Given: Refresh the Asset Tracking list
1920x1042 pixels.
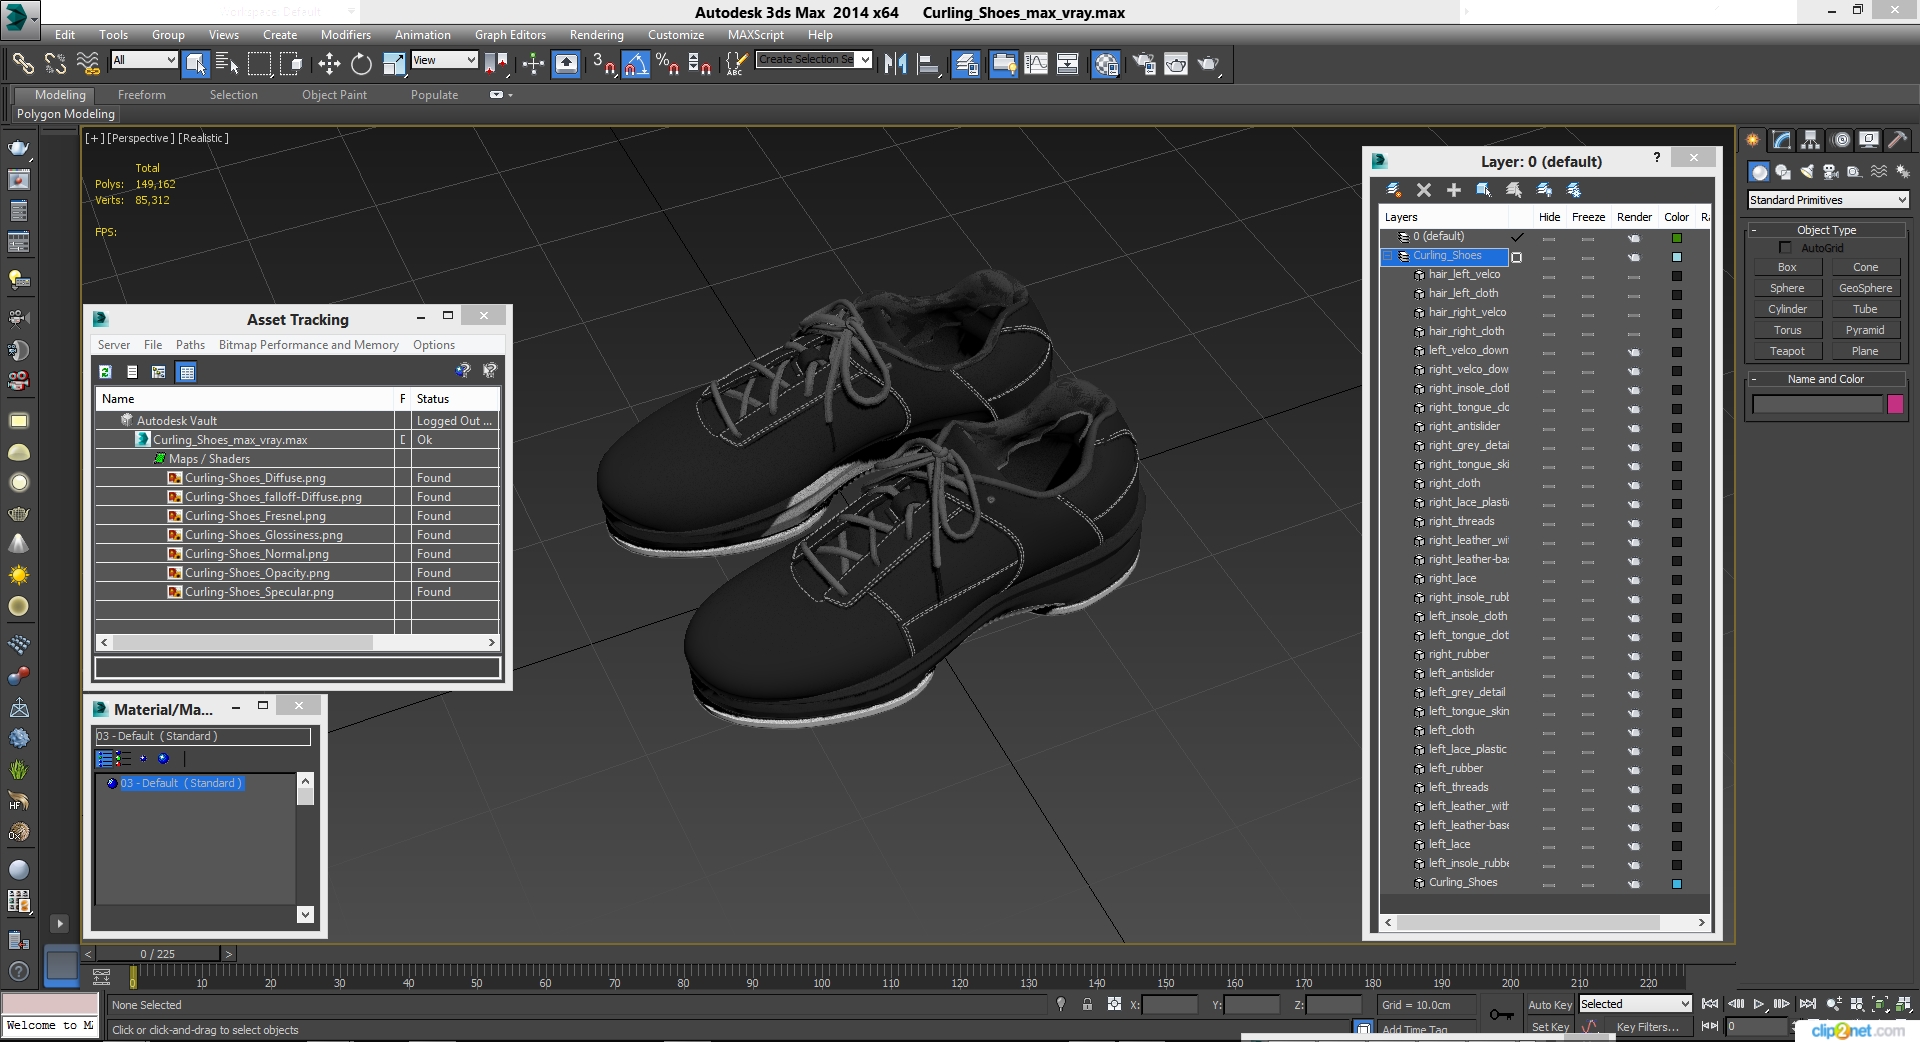Looking at the screenshot, I should 105,372.
